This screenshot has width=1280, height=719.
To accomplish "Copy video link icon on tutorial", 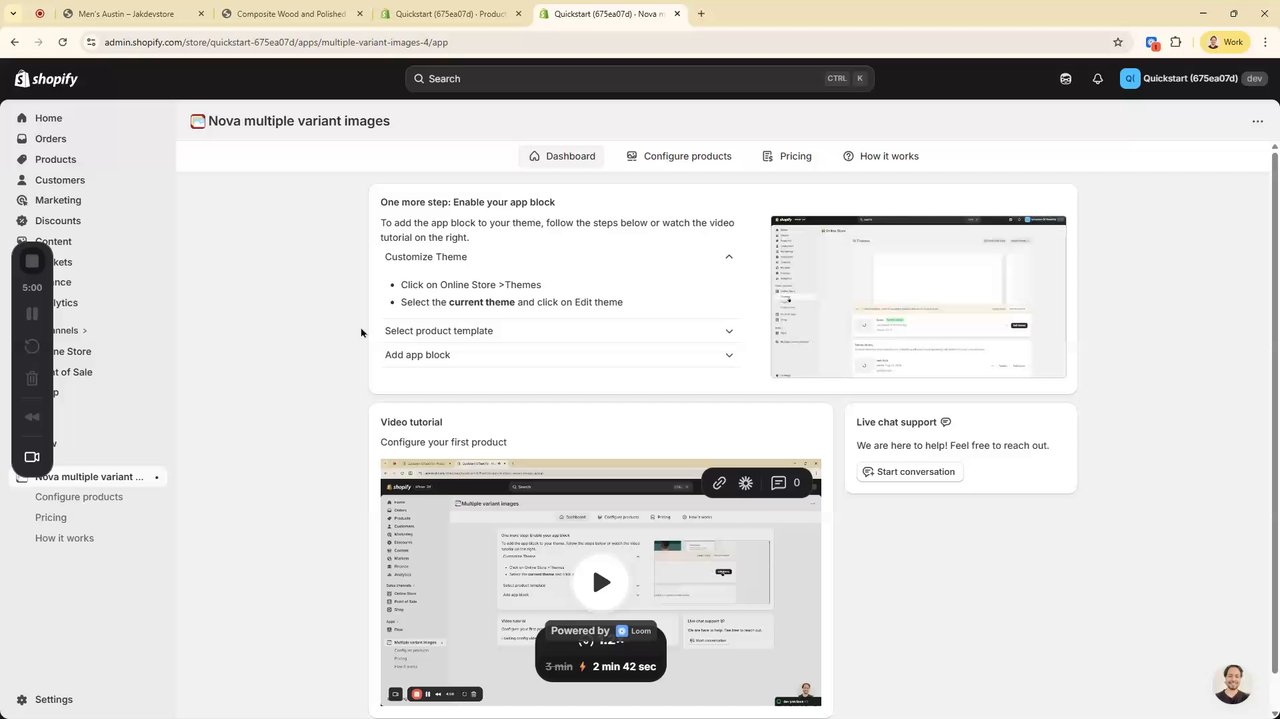I will click(719, 483).
